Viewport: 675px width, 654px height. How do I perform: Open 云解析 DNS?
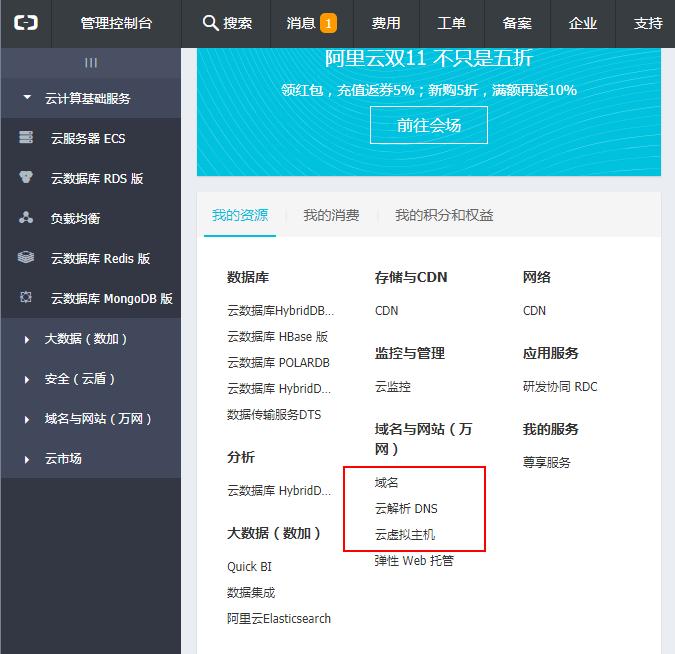click(406, 508)
